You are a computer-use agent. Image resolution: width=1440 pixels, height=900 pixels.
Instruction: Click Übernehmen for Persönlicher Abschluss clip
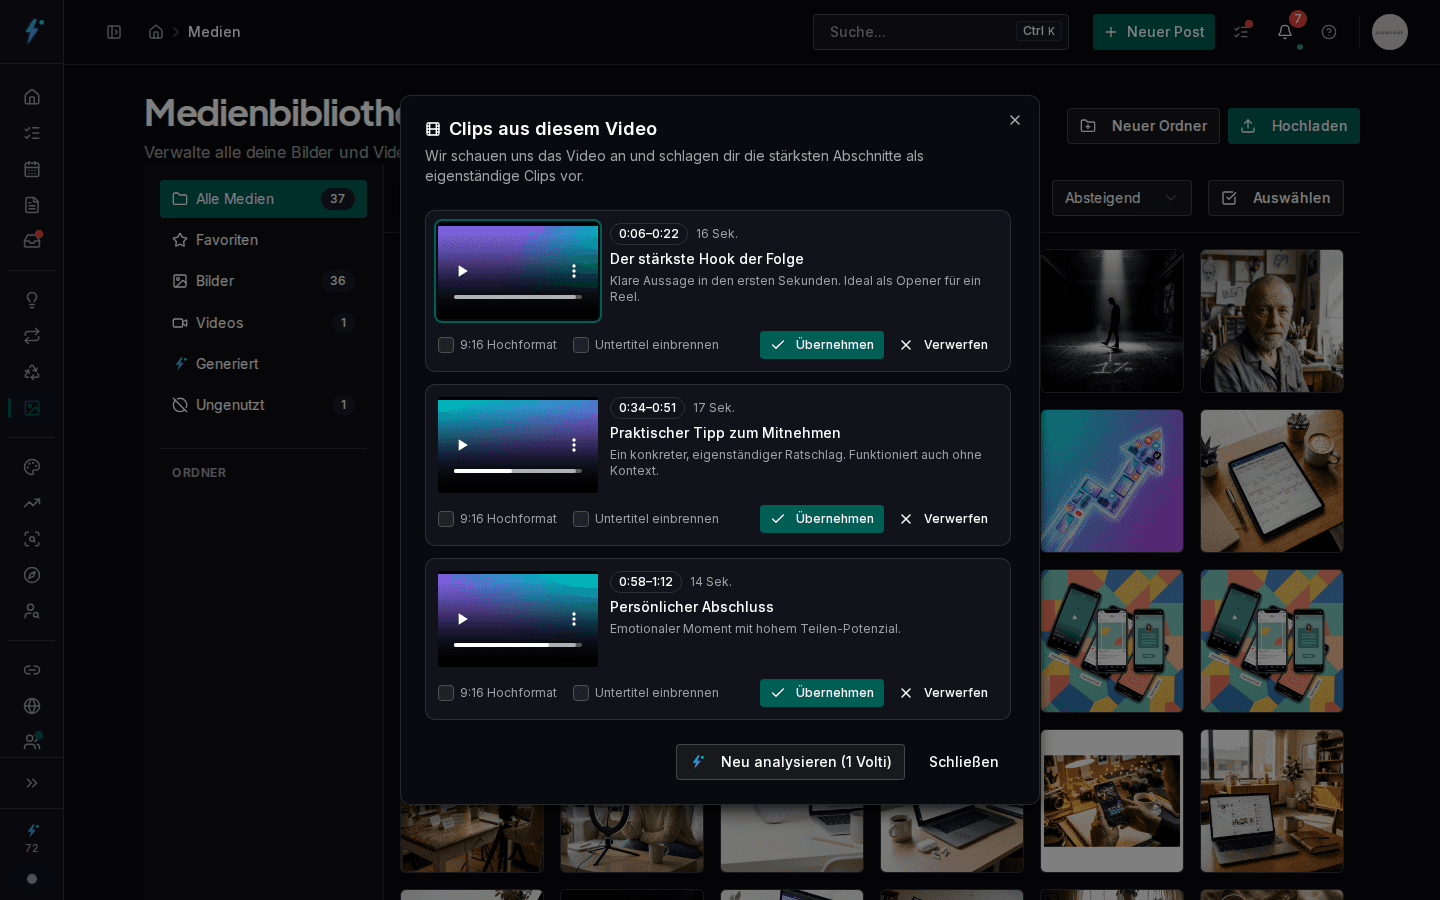pyautogui.click(x=822, y=693)
